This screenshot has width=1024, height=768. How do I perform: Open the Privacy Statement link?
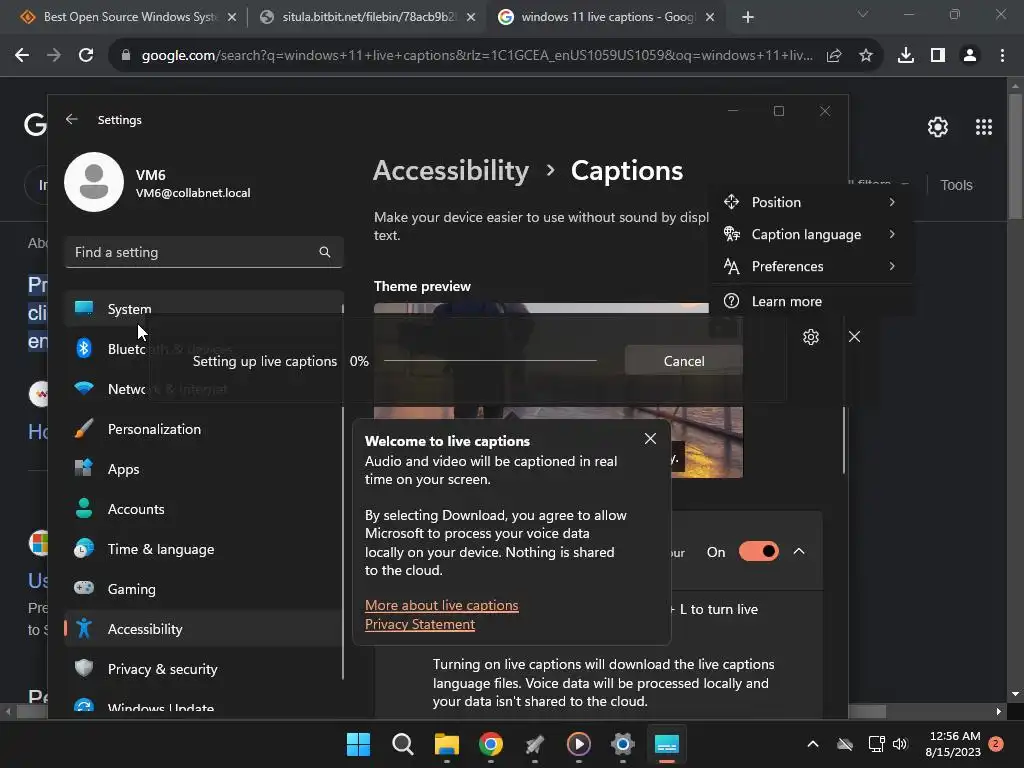(x=420, y=624)
